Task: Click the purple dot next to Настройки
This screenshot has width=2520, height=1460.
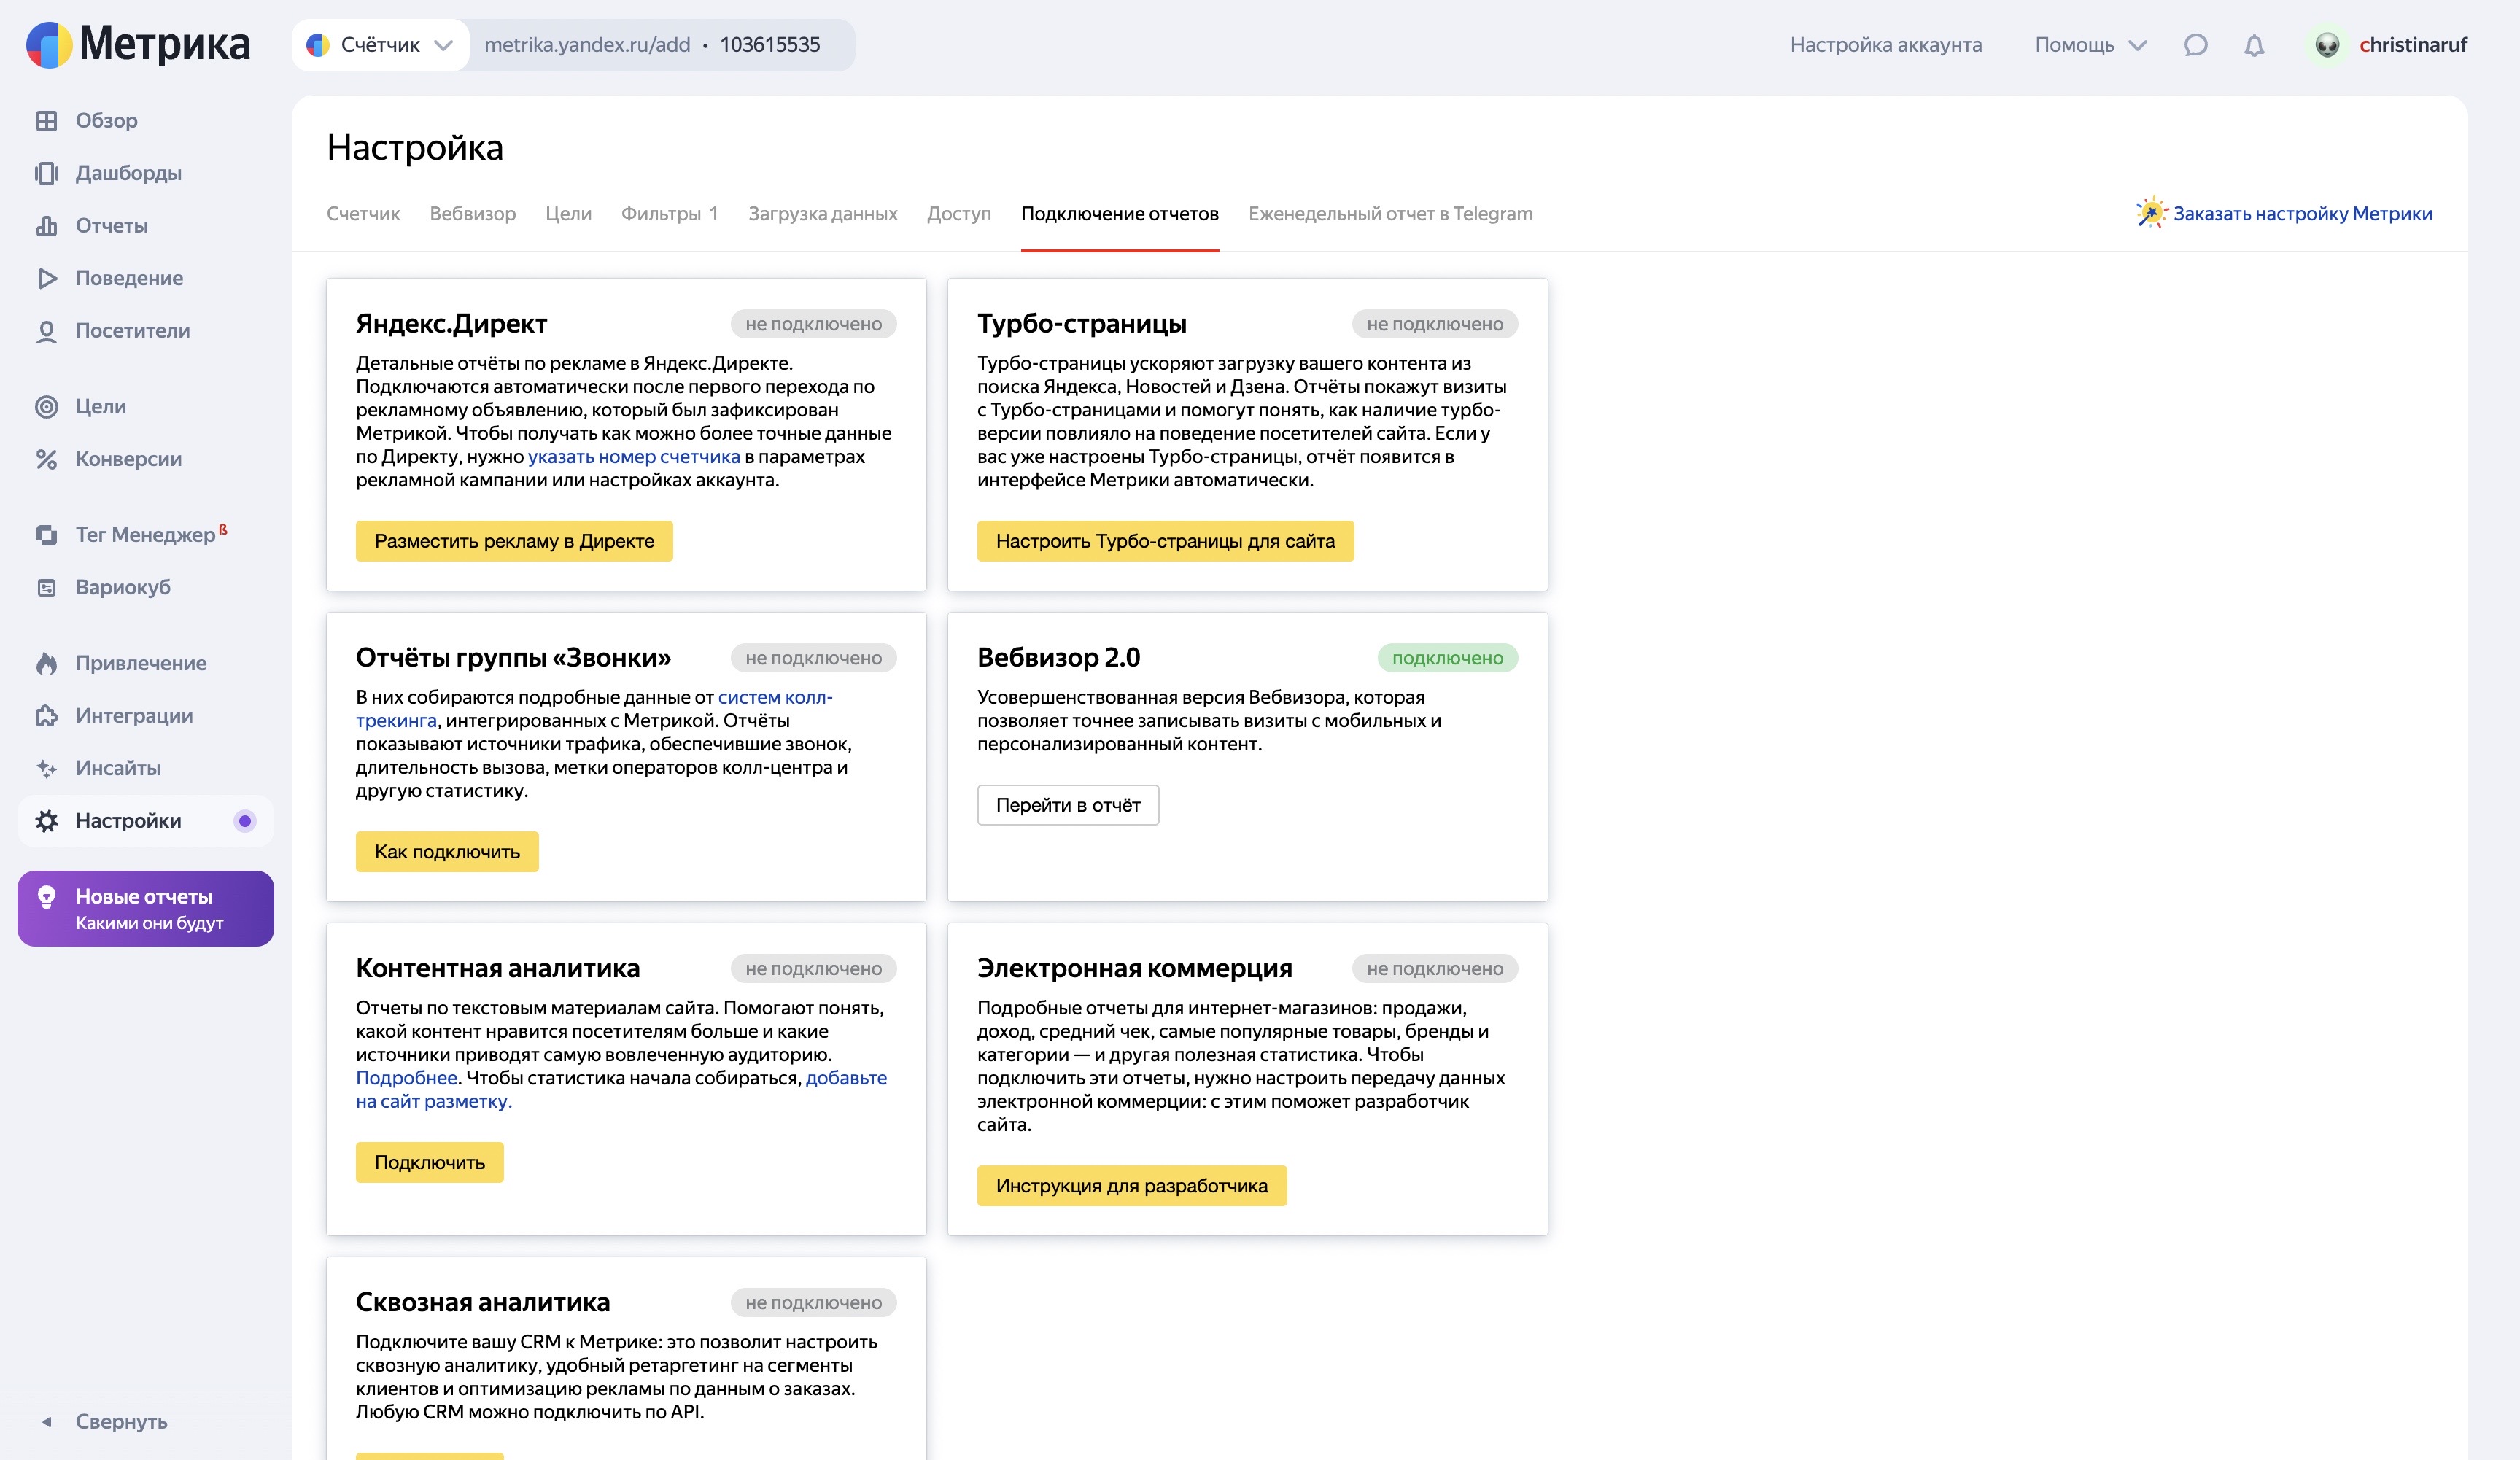Action: (x=244, y=821)
